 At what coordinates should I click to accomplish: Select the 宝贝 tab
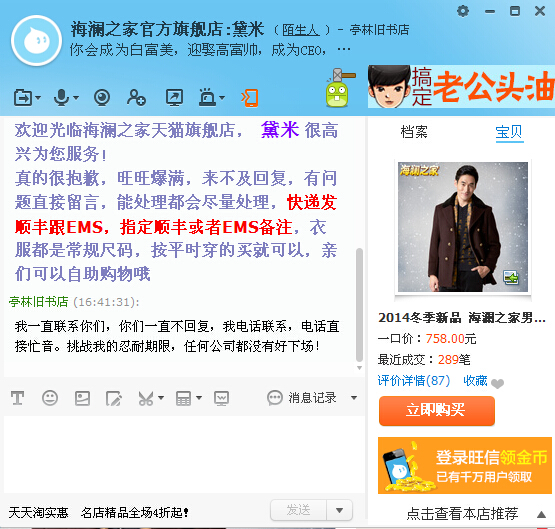click(509, 132)
